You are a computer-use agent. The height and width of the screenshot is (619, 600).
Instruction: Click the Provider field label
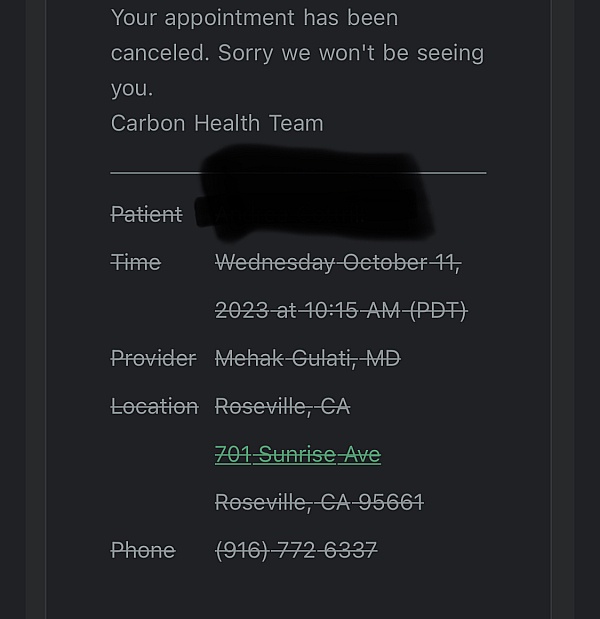[153, 359]
